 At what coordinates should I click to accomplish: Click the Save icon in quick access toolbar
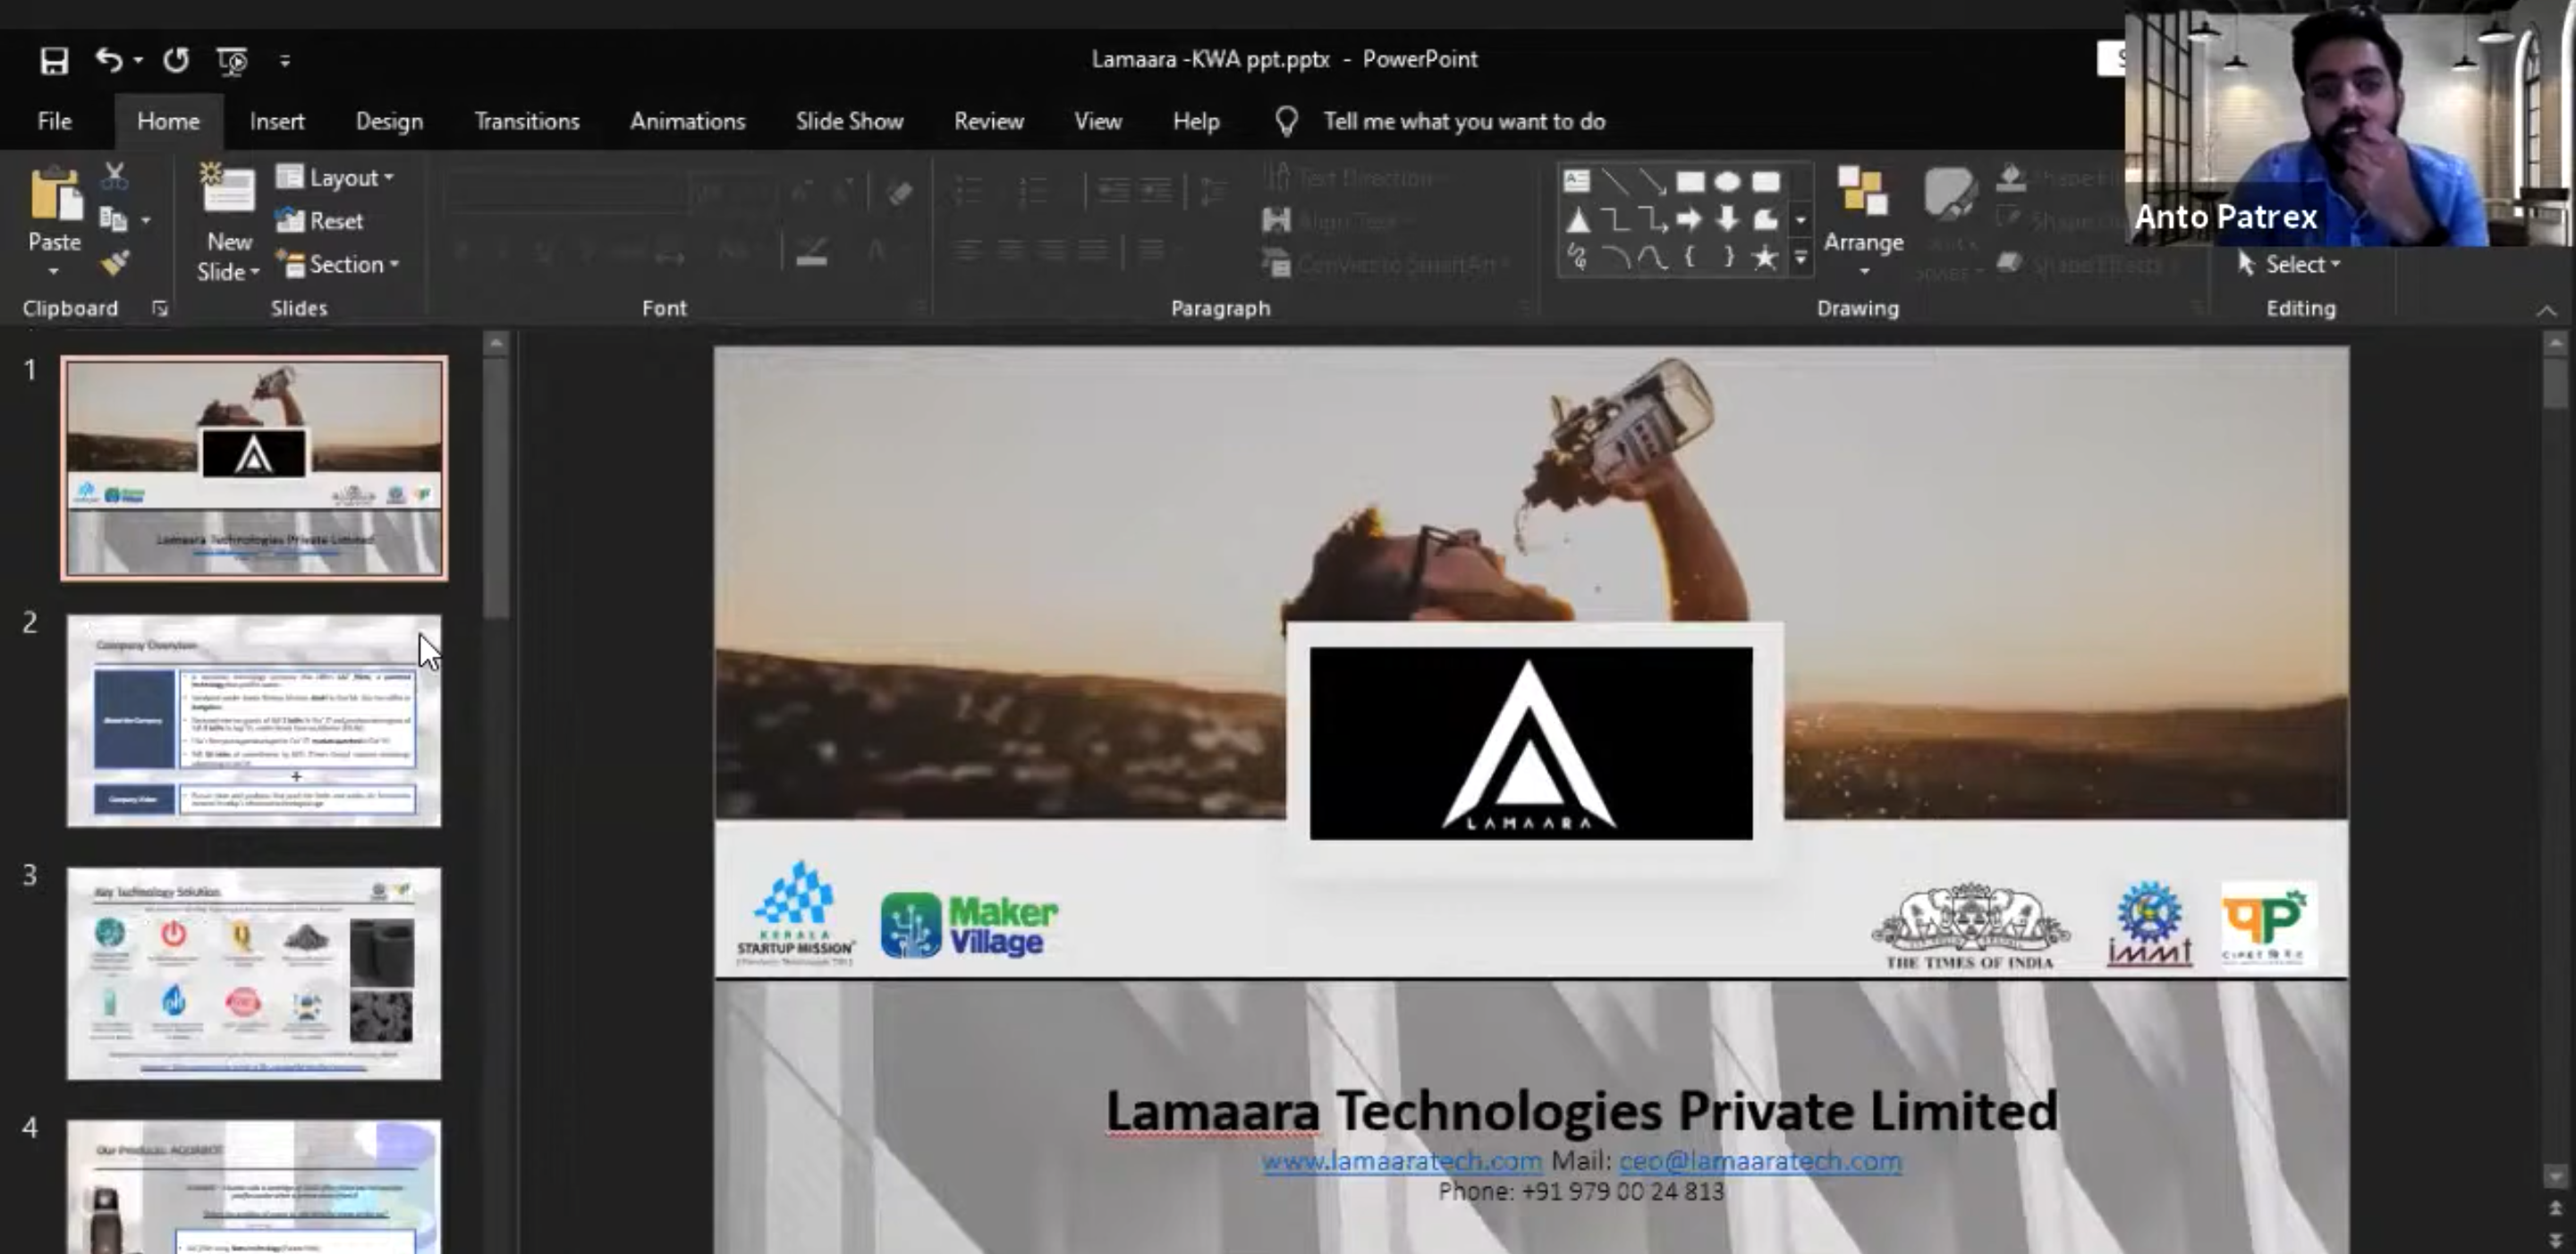pos(53,61)
